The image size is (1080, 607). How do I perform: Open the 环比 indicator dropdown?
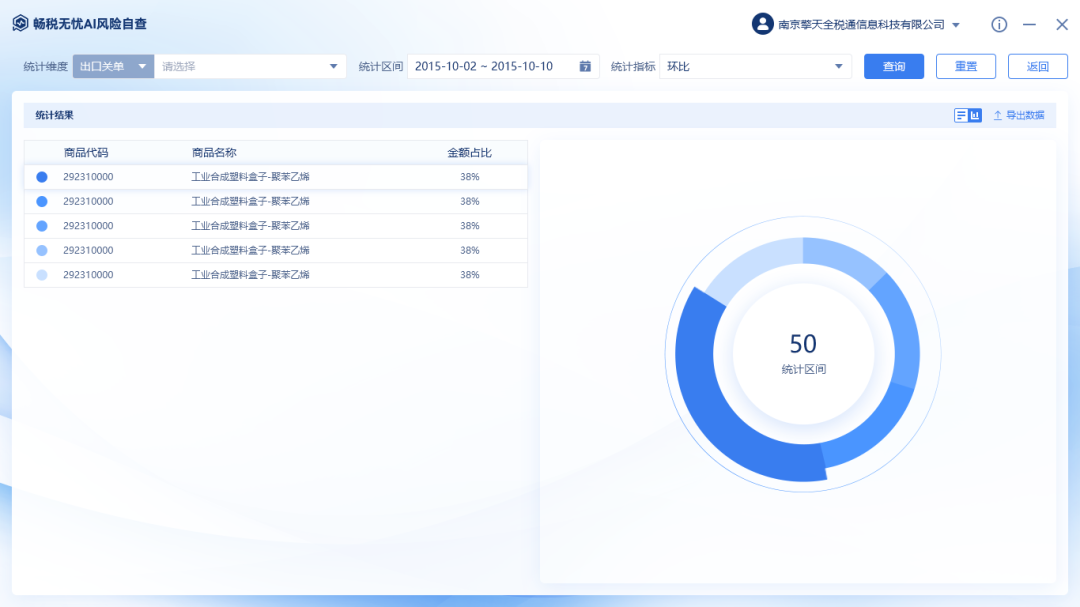[755, 66]
